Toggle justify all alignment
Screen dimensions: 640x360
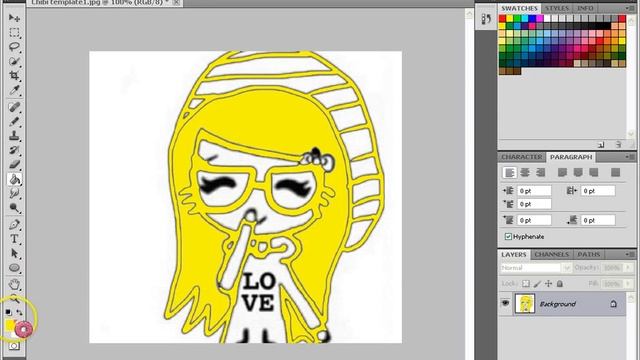(x=616, y=173)
